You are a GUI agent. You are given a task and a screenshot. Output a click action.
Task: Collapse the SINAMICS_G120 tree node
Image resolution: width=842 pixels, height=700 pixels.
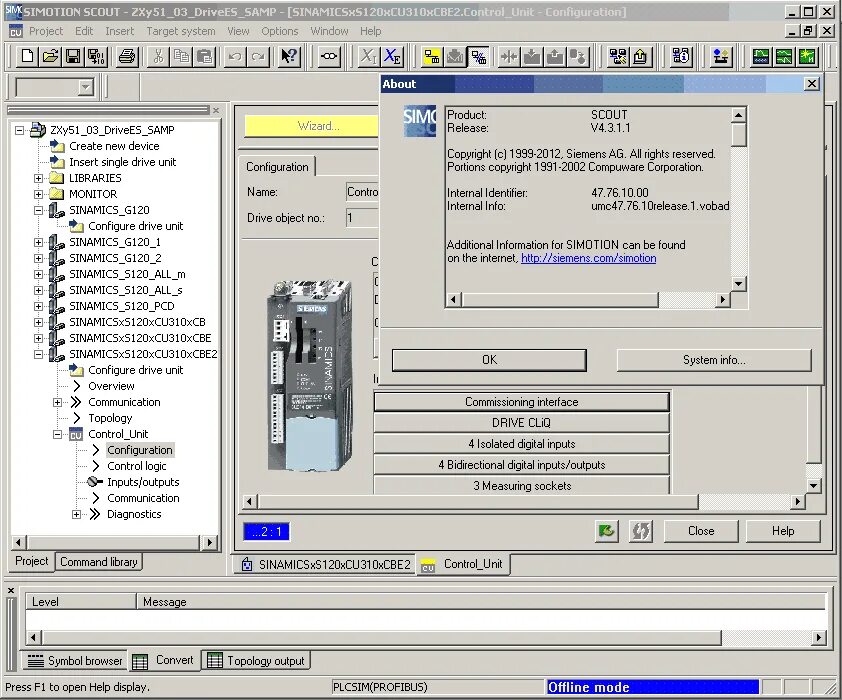39,210
